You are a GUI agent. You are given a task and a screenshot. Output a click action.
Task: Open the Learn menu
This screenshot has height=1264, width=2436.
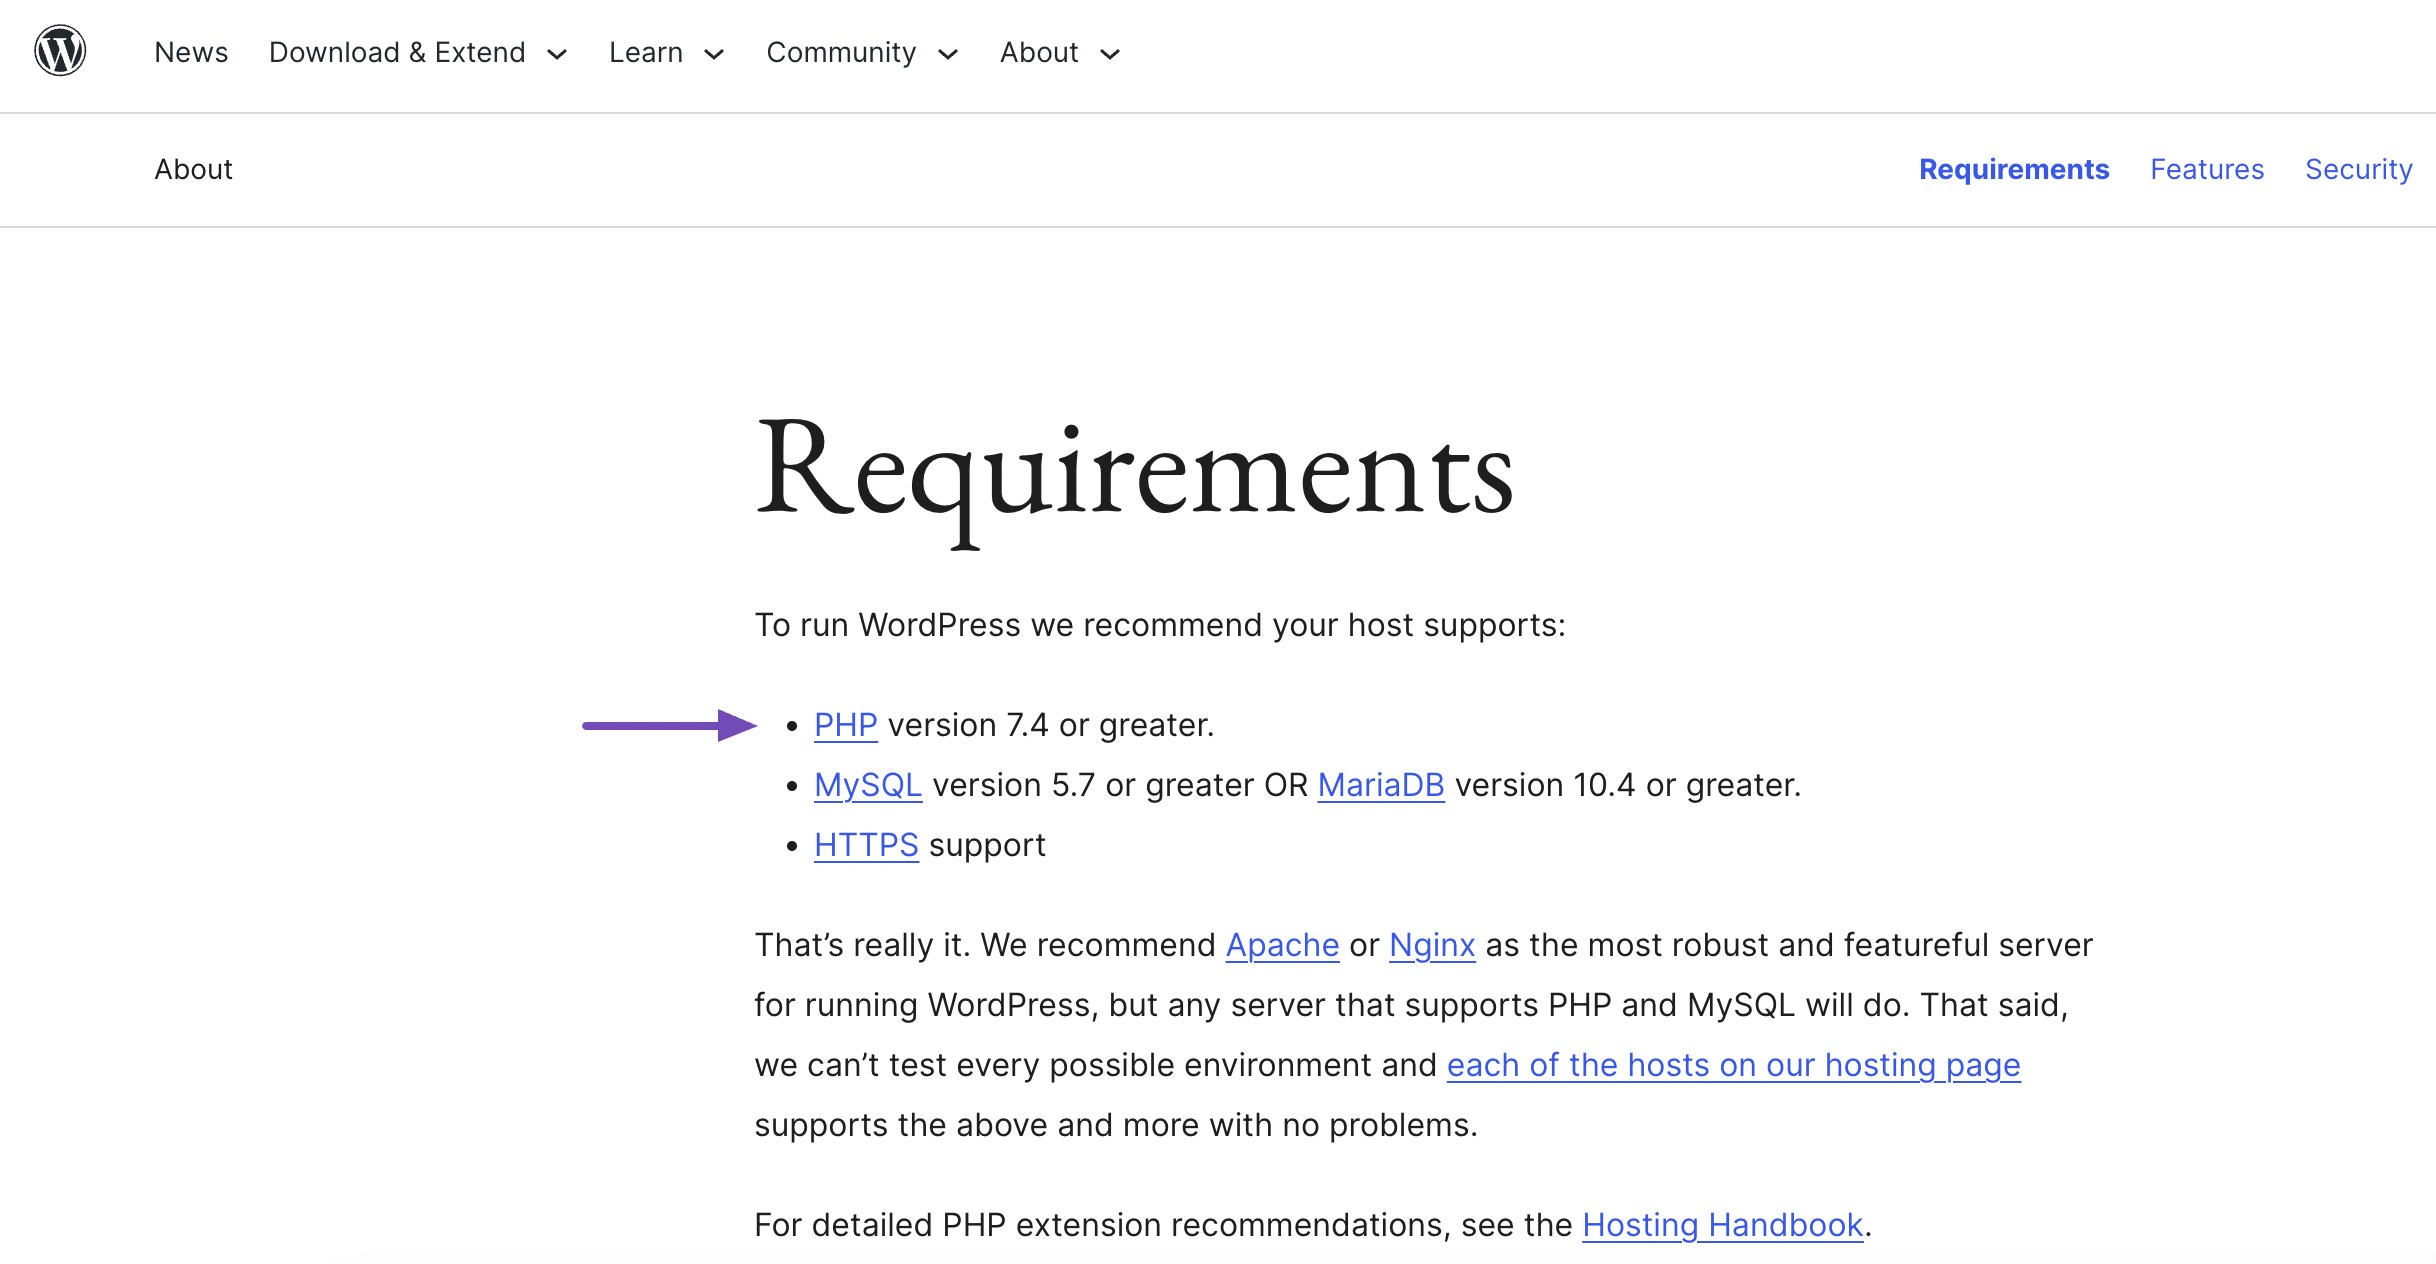tap(646, 52)
